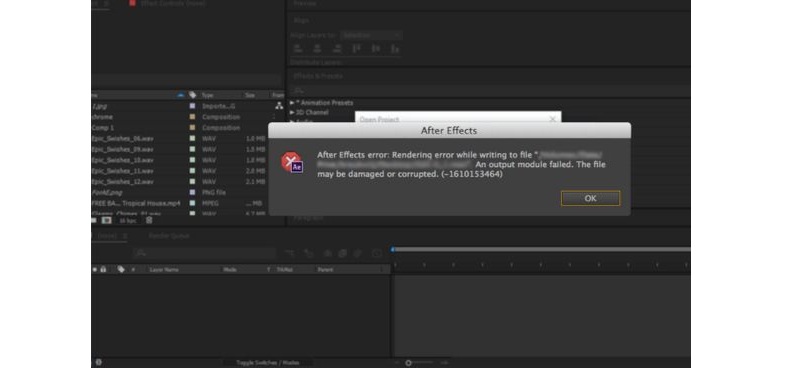
Task: Click the label color swatch of Comp 1
Action: point(192,128)
